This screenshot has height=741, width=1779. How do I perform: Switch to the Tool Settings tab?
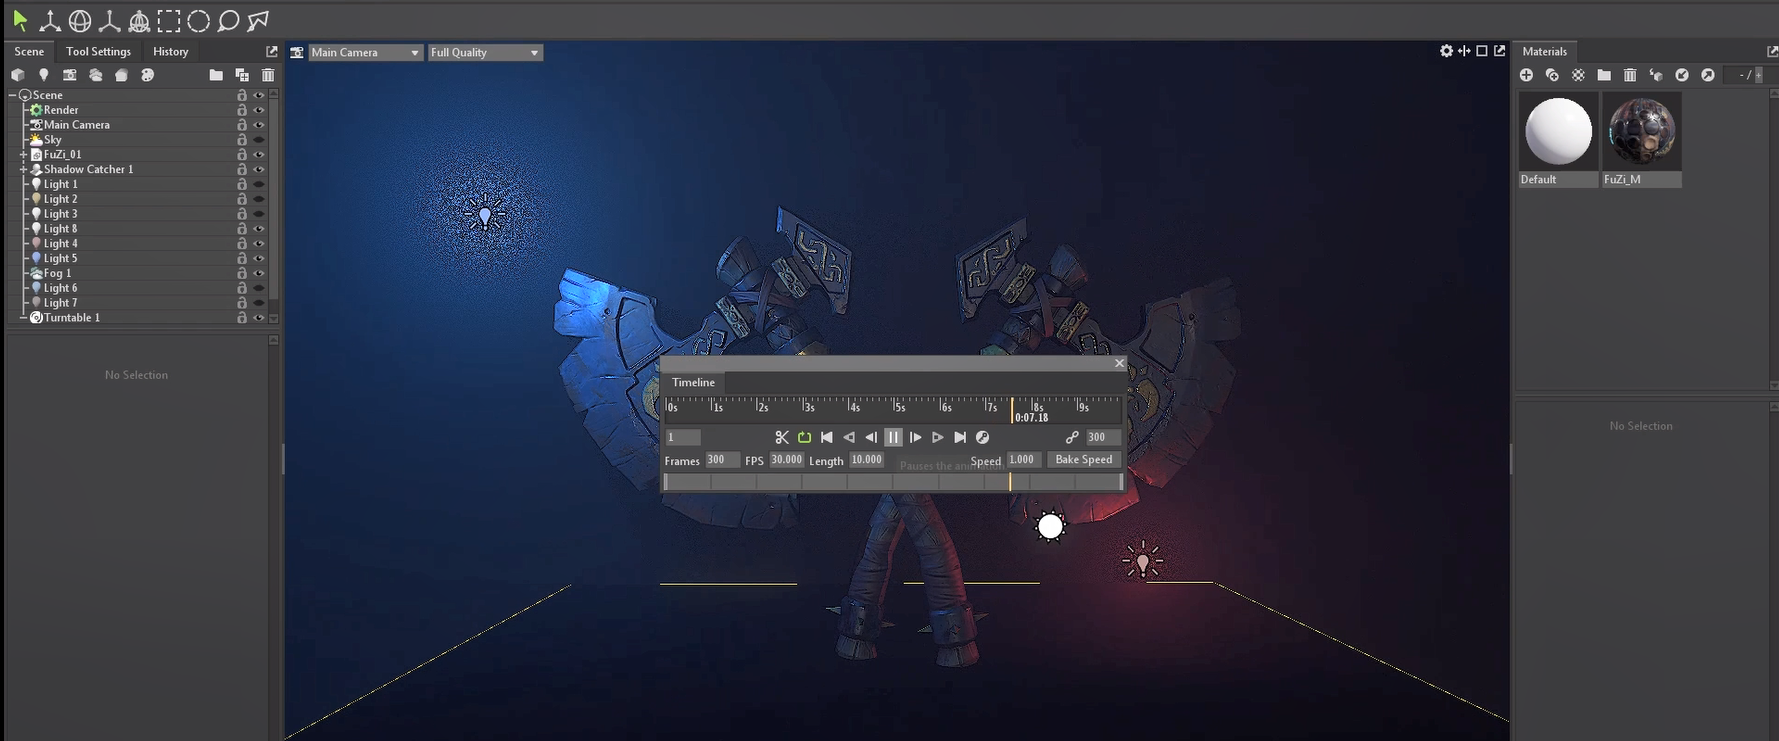tap(98, 51)
